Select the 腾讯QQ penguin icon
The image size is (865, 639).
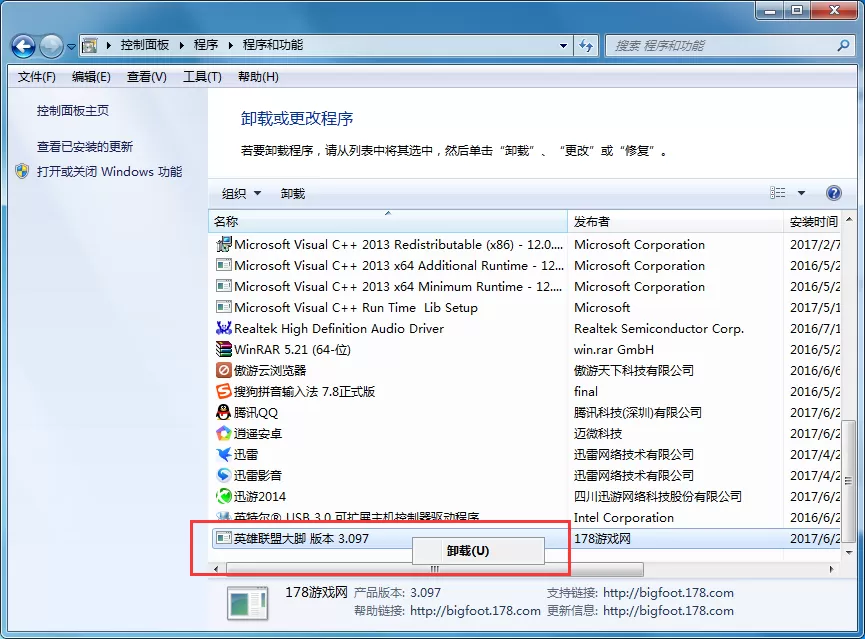click(223, 412)
